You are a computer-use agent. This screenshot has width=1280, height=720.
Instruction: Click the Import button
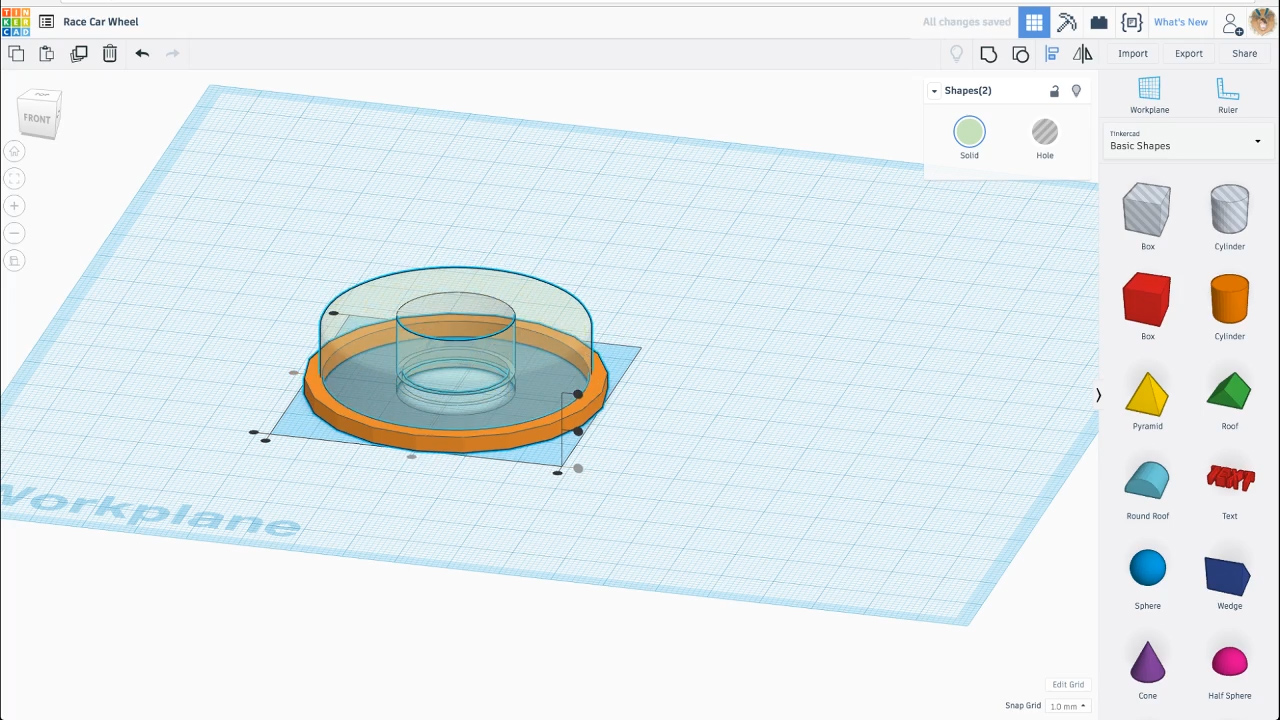(1133, 54)
